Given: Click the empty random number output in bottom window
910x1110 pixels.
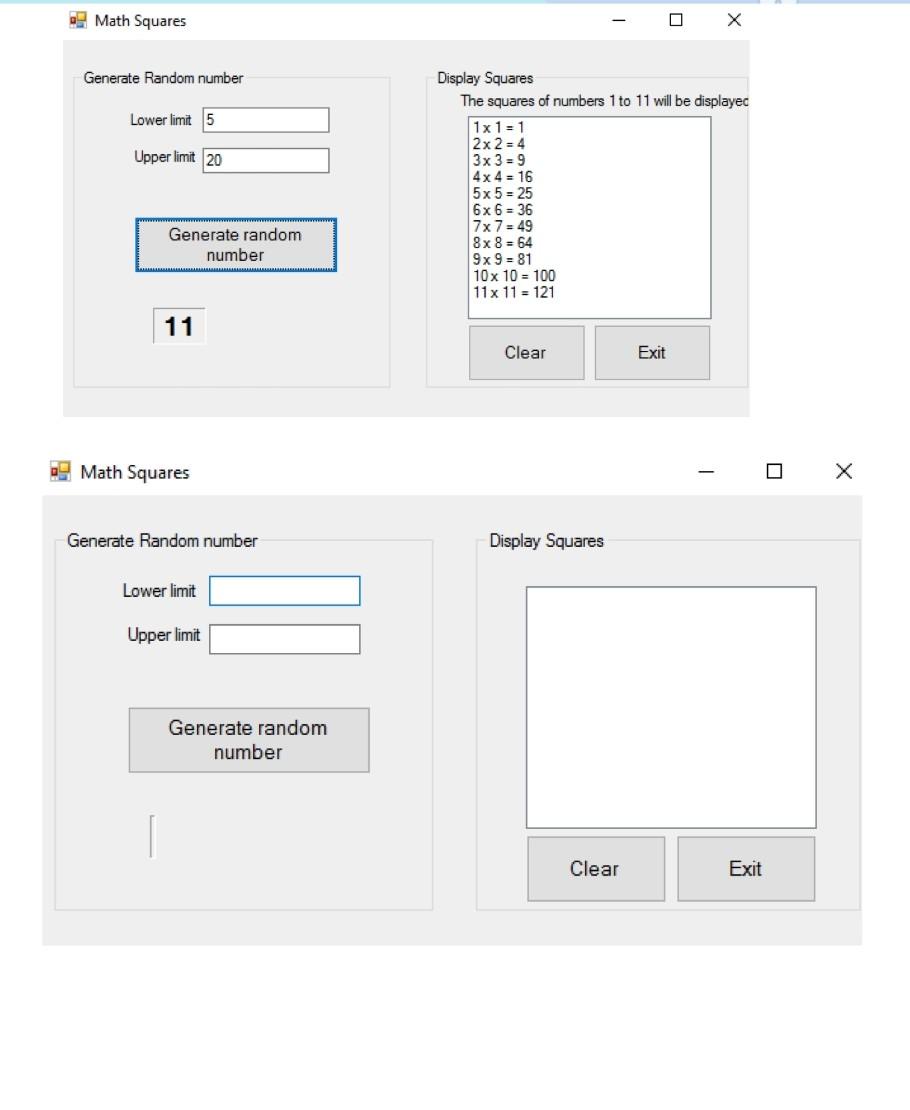Looking at the screenshot, I should point(152,836).
